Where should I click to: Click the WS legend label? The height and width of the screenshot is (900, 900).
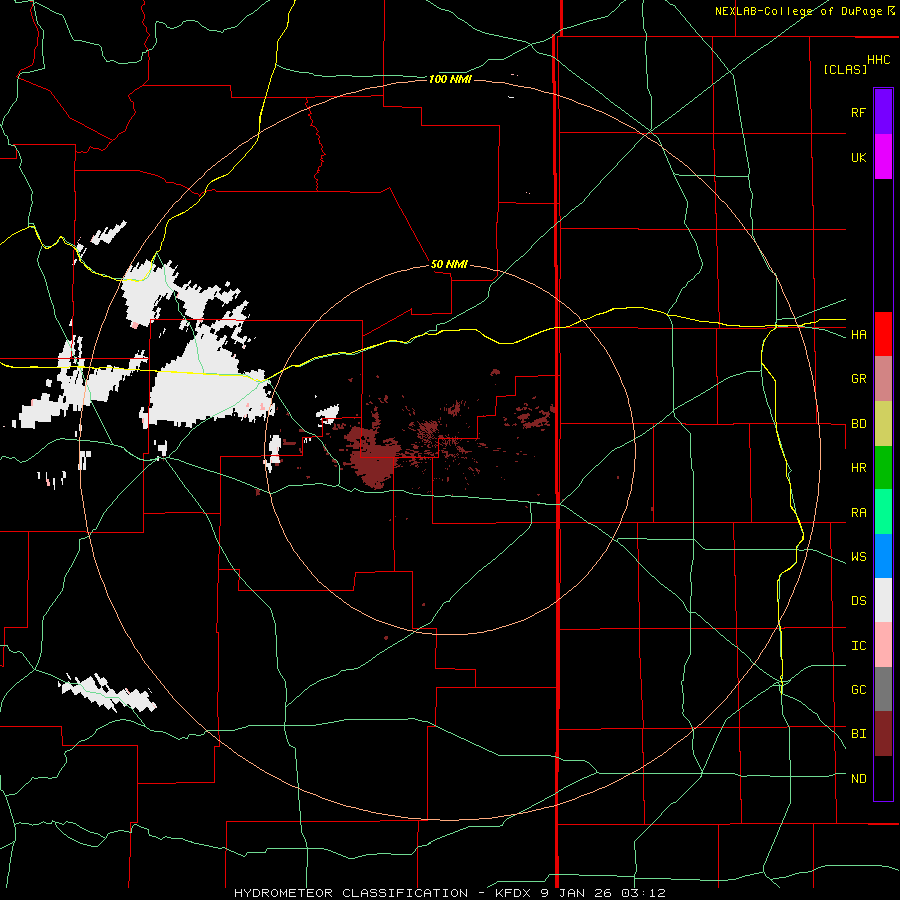[858, 557]
